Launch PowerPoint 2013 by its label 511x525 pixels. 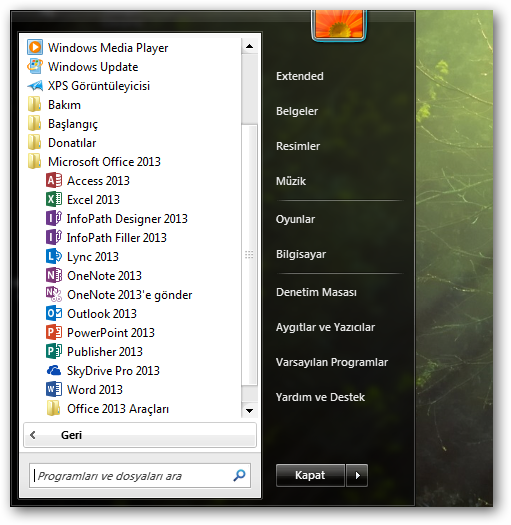[x=111, y=332]
